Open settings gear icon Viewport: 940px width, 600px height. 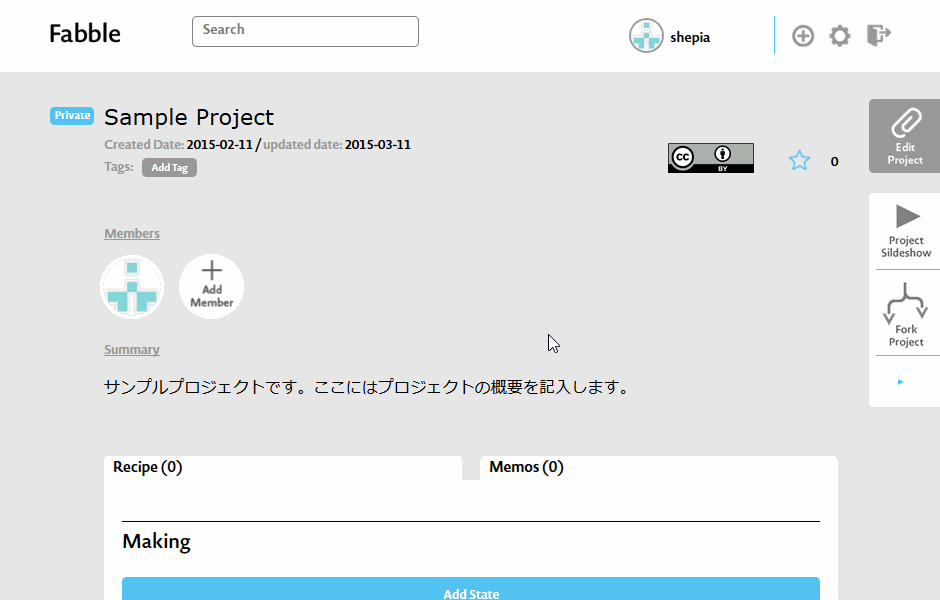pyautogui.click(x=839, y=36)
